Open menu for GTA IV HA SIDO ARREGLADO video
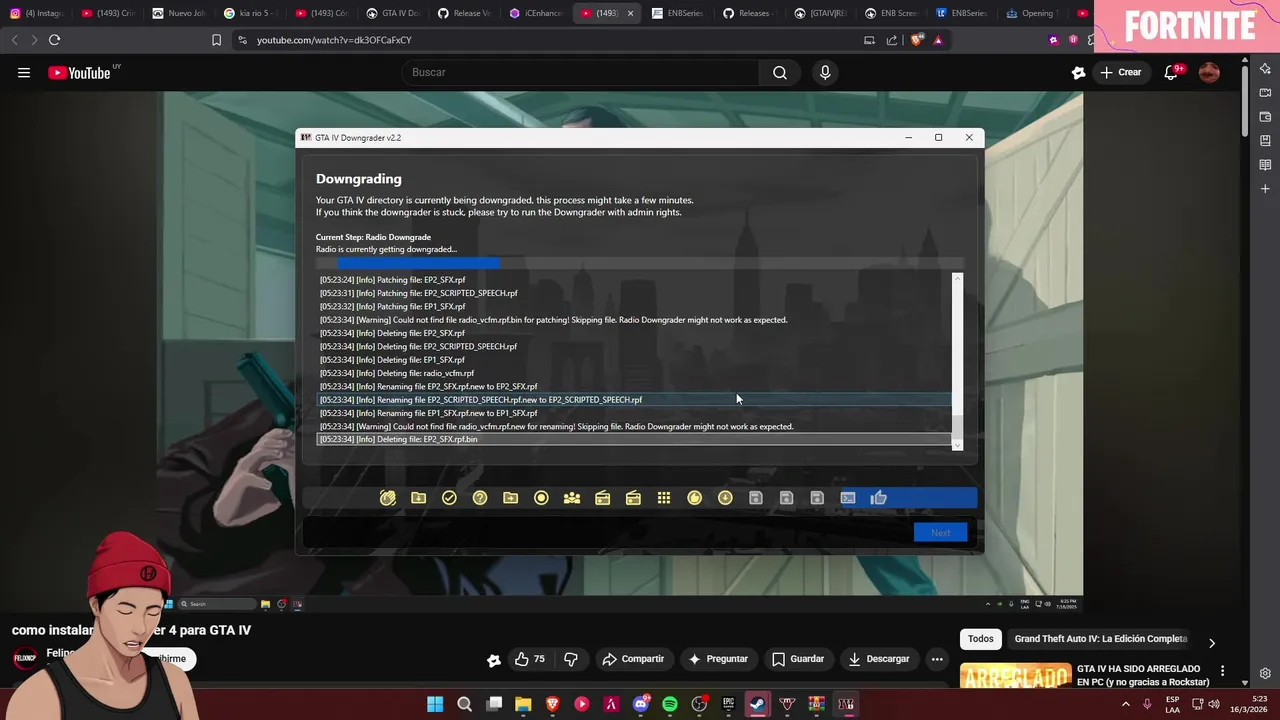 (x=1222, y=671)
